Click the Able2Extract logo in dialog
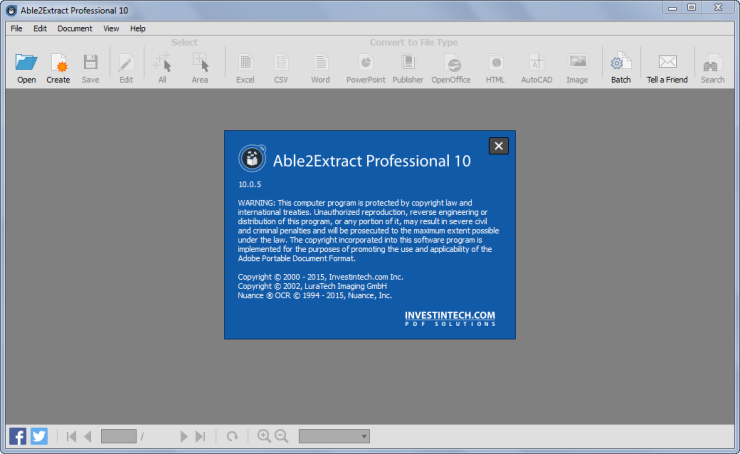 coord(252,159)
